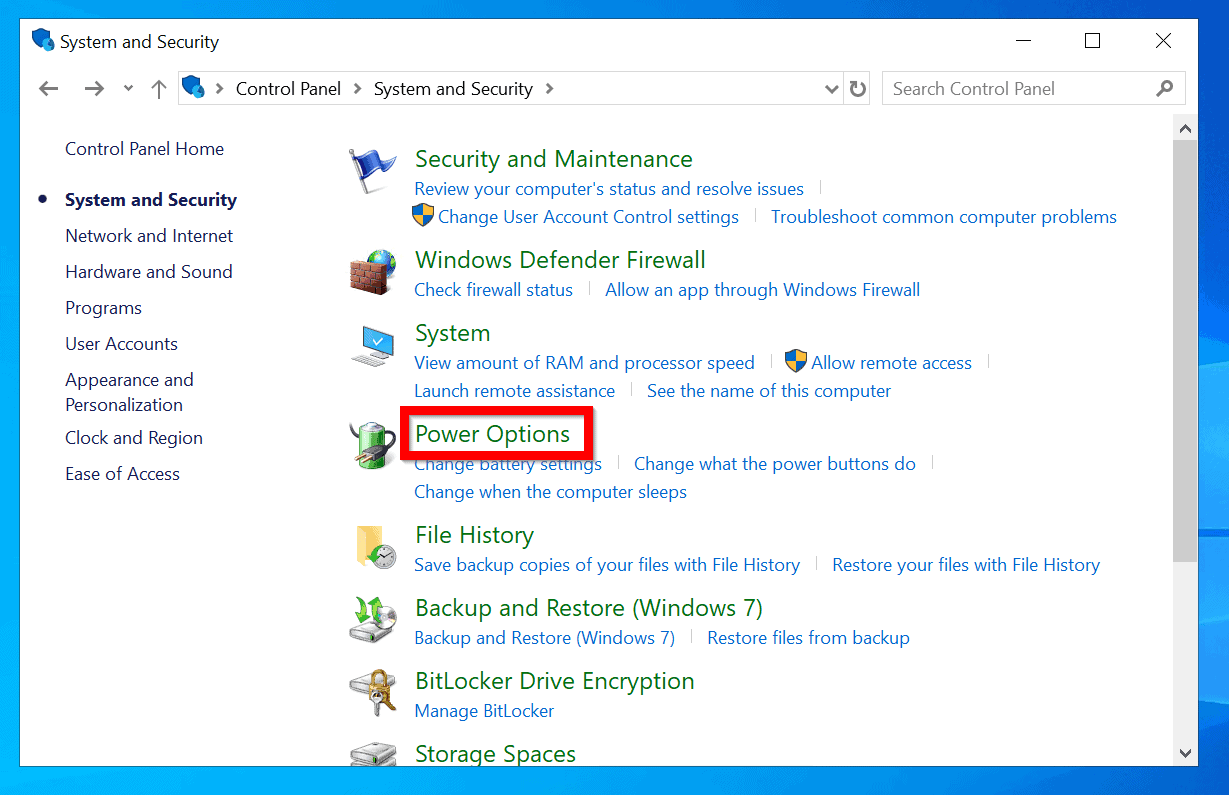1229x795 pixels.
Task: Click shield icon beside Allow remote access
Action: (x=796, y=362)
